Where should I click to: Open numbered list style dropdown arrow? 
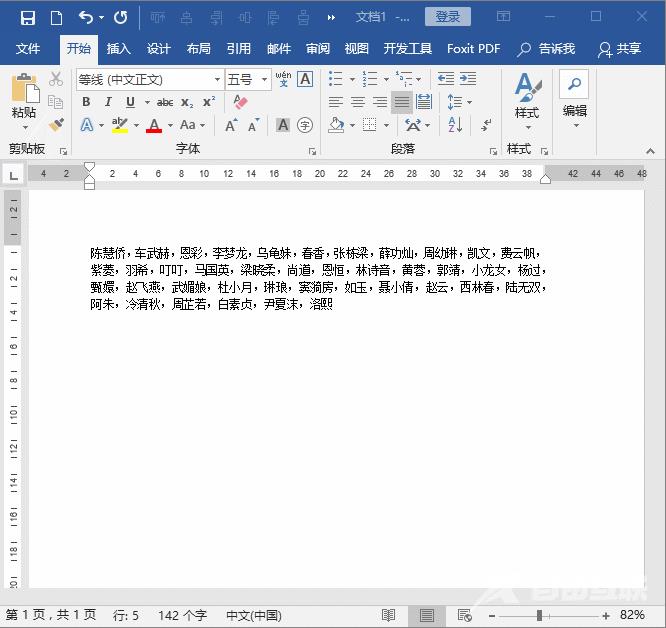(x=386, y=79)
